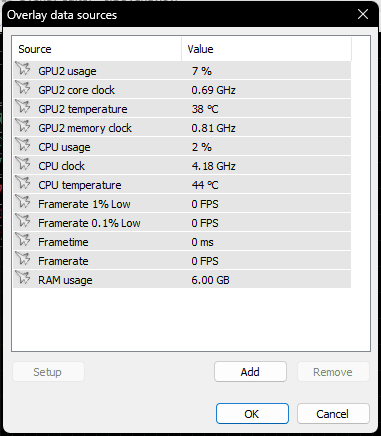Click the Setup button

click(x=48, y=372)
